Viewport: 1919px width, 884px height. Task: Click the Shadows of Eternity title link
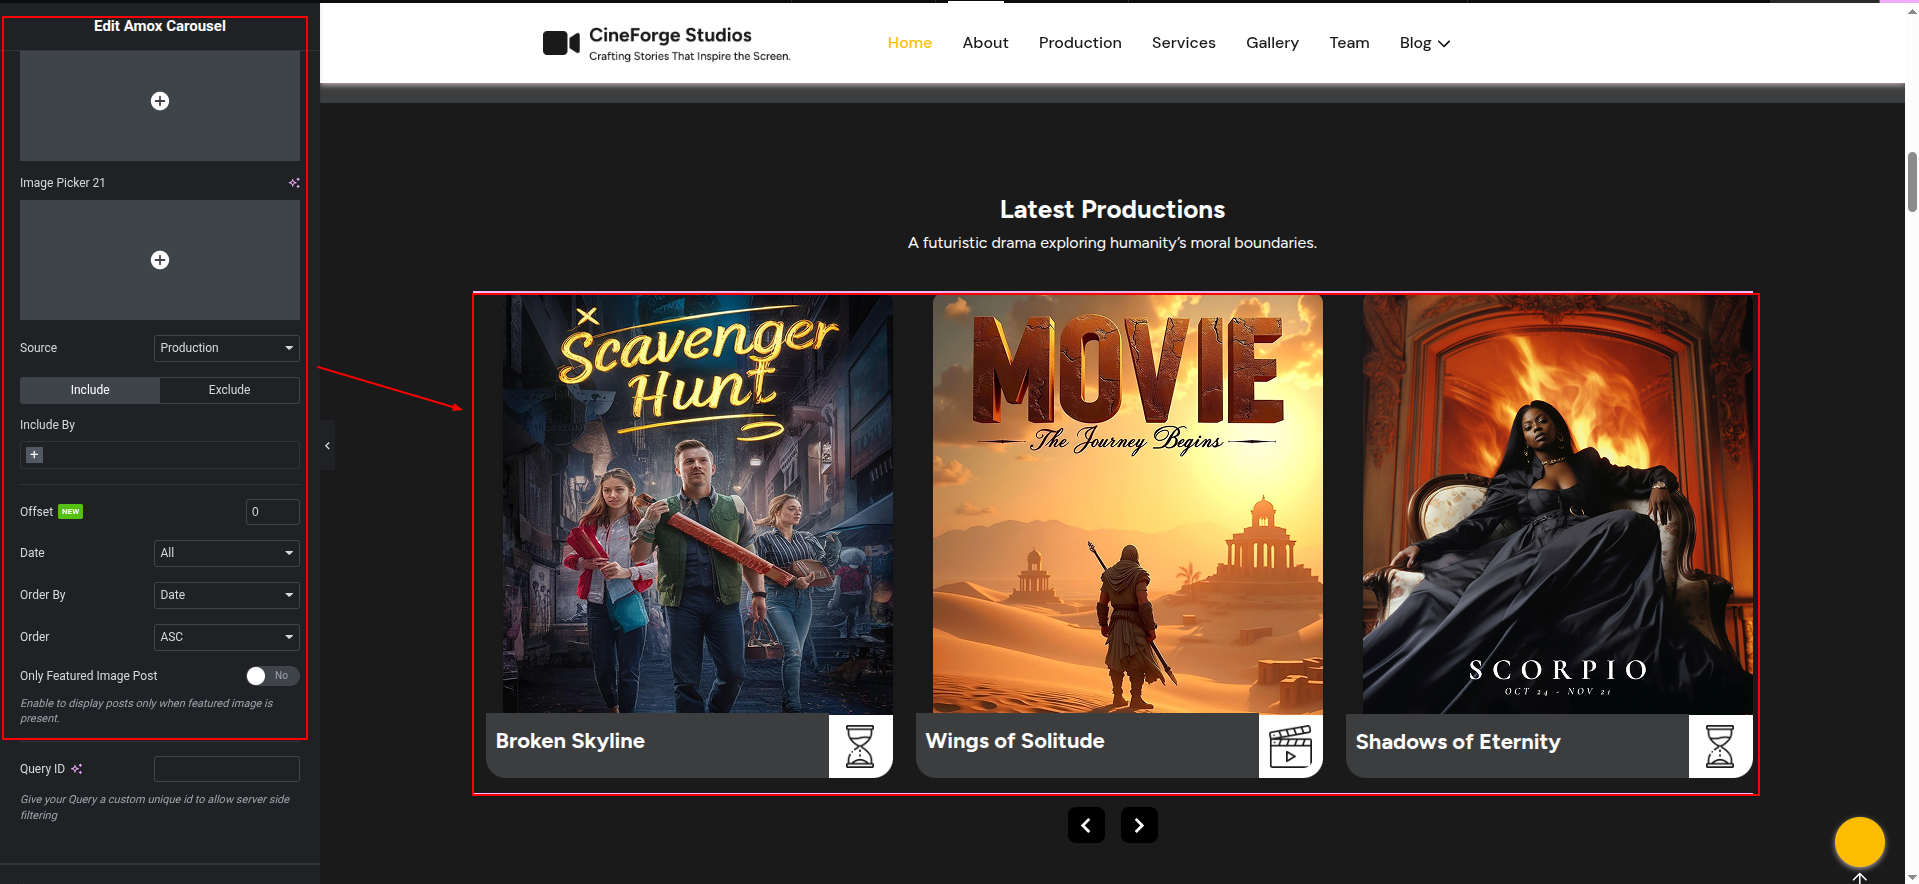(1457, 742)
